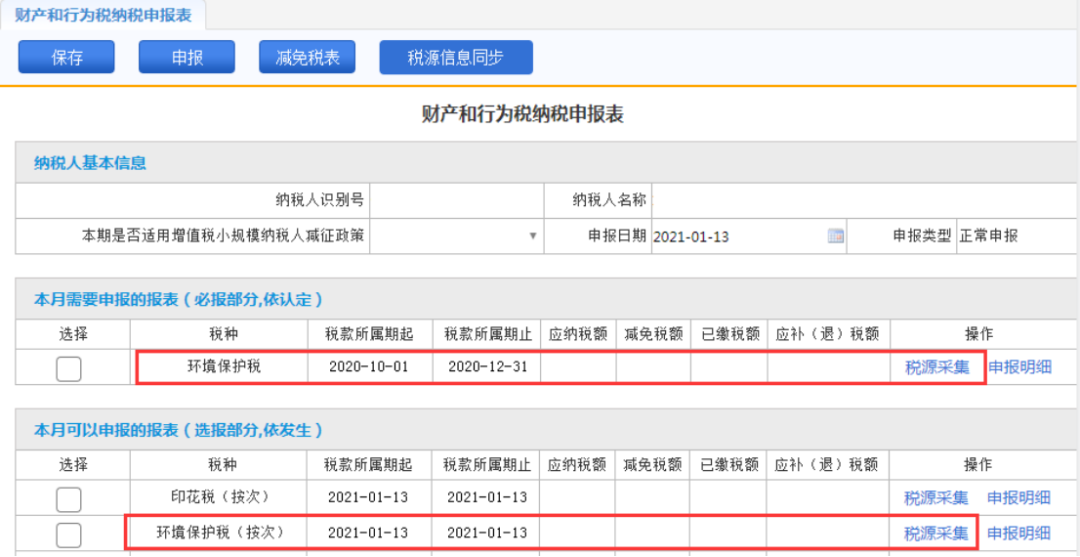Tick the checkbox for 环境保护税 row
The image size is (1080, 557).
pyautogui.click(x=69, y=369)
